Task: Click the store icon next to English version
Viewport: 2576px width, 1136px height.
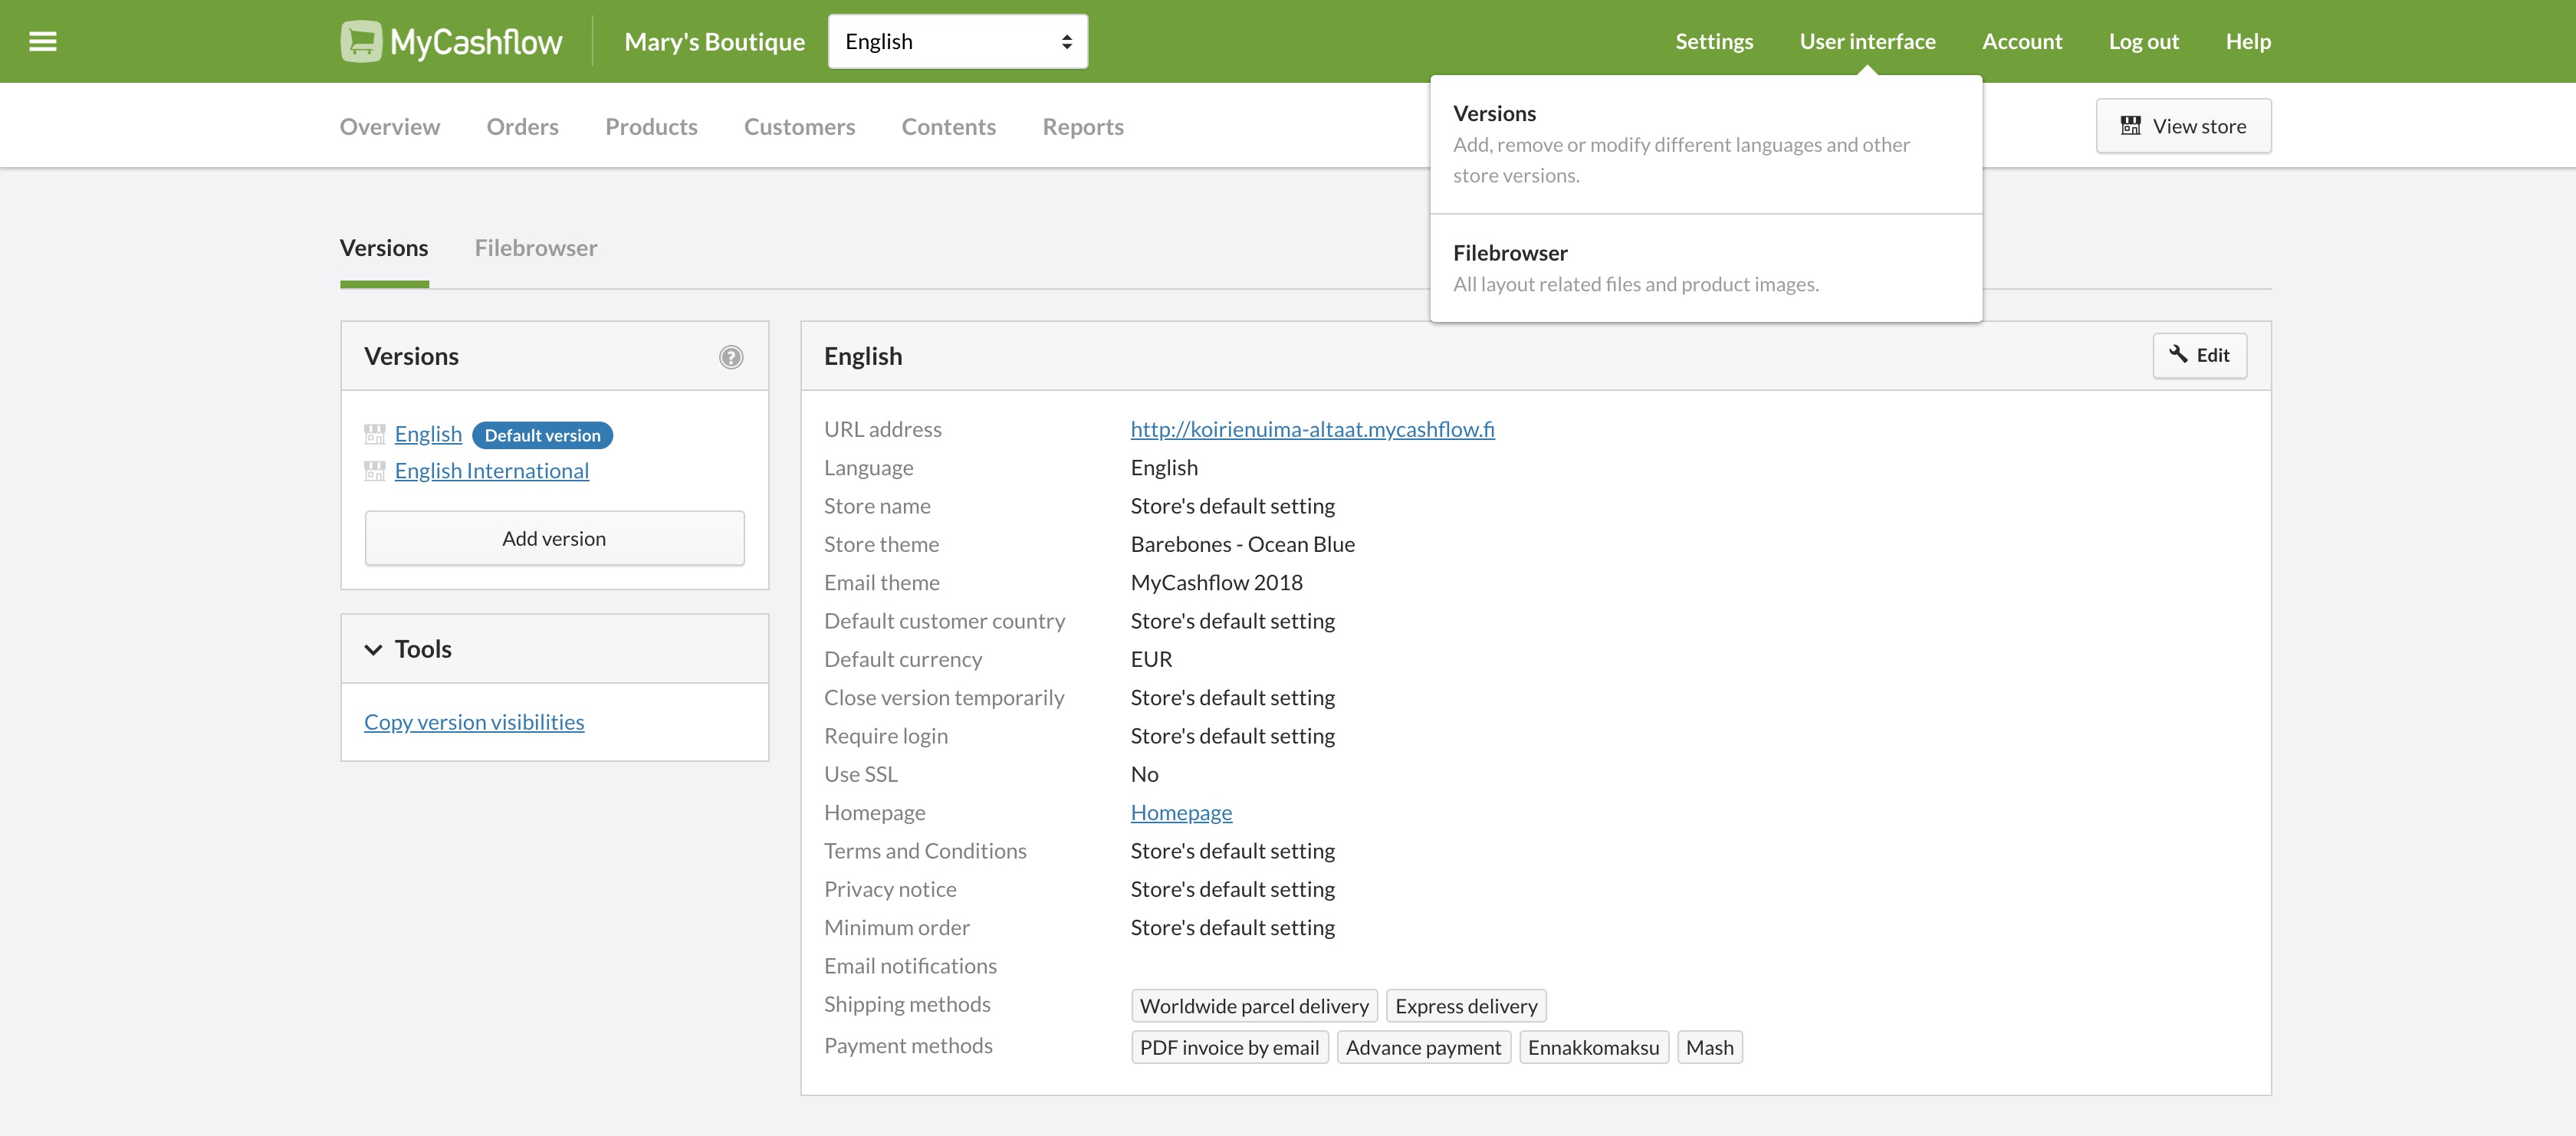Action: pos(375,434)
